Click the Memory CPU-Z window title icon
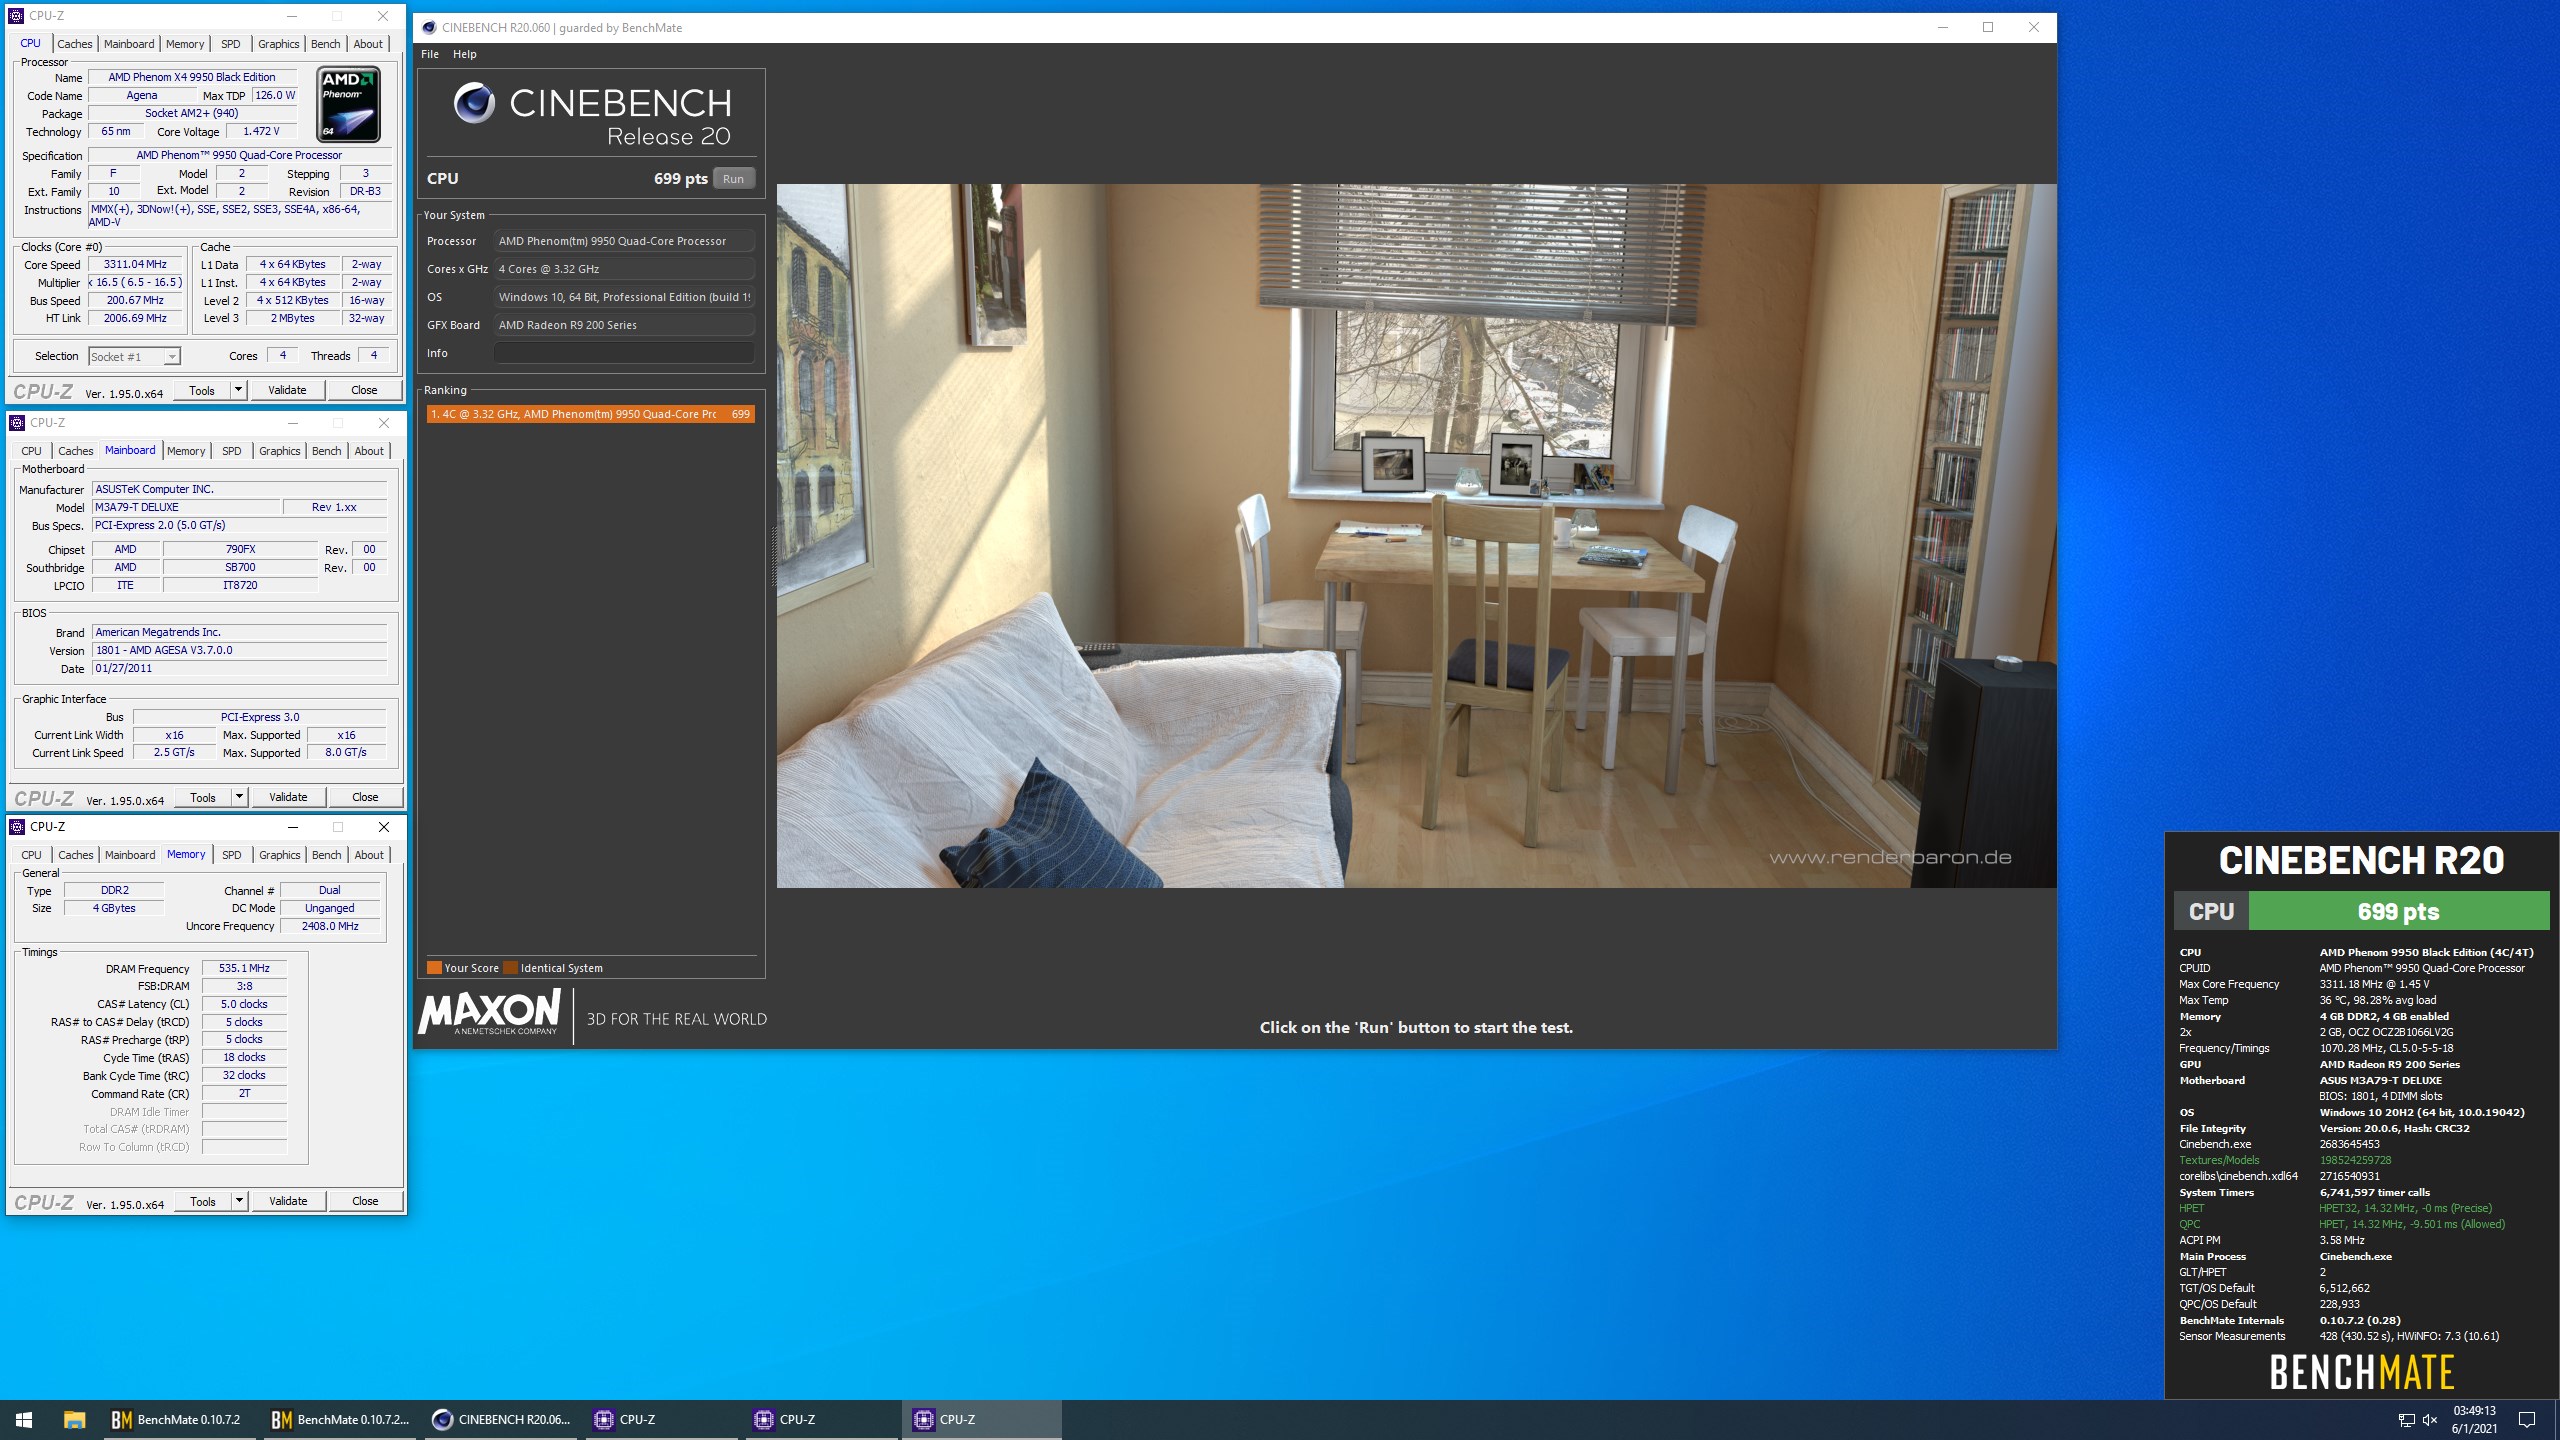The height and width of the screenshot is (1440, 2560). click(17, 827)
